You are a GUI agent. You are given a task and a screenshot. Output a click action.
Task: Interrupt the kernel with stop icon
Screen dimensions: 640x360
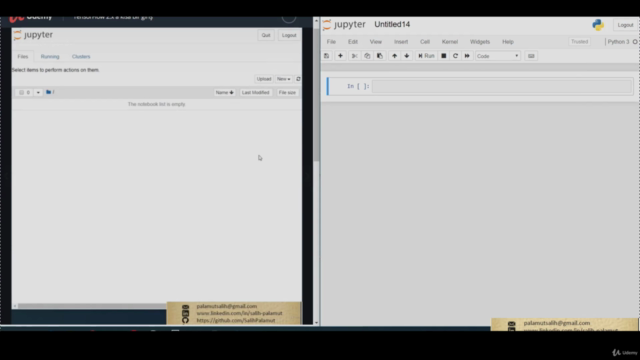point(444,56)
